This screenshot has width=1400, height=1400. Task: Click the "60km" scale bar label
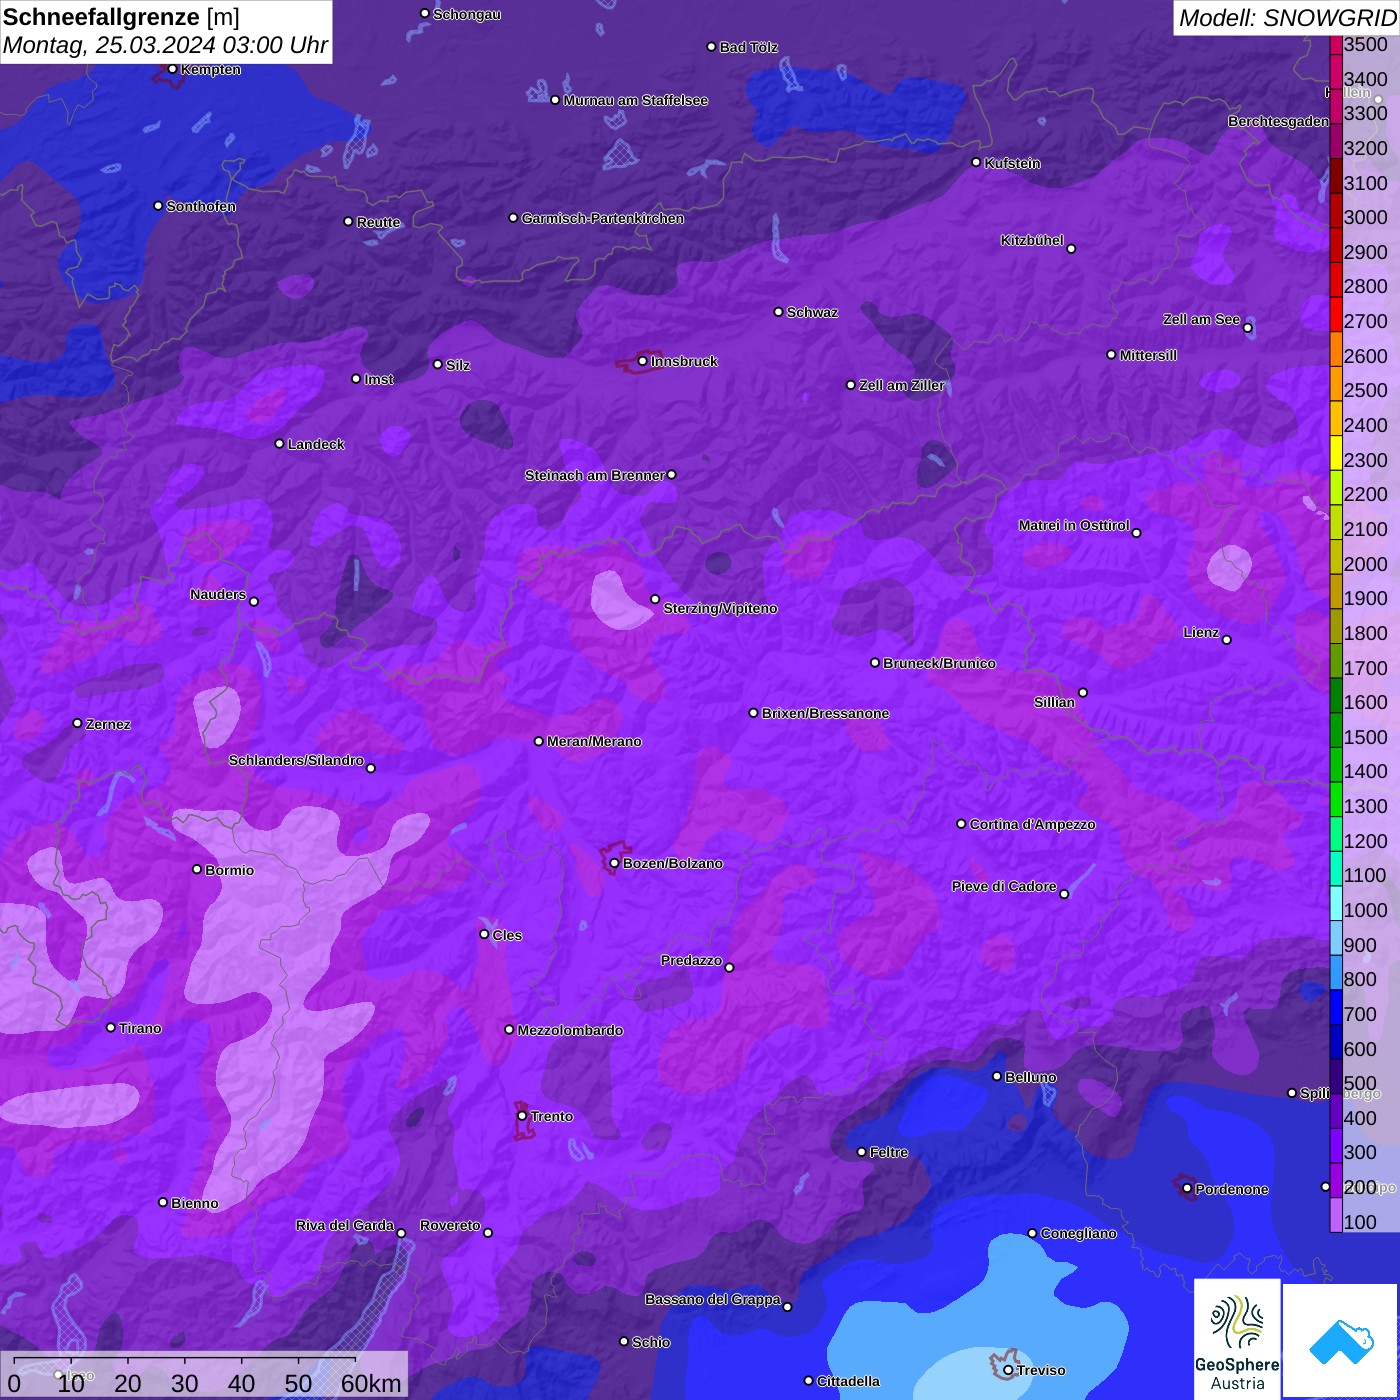[371, 1383]
